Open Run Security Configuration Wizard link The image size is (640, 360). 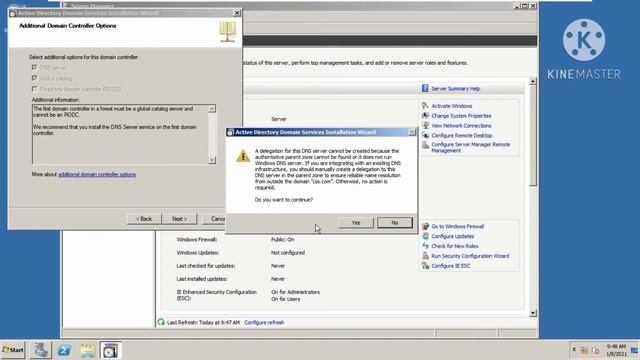tap(470, 256)
